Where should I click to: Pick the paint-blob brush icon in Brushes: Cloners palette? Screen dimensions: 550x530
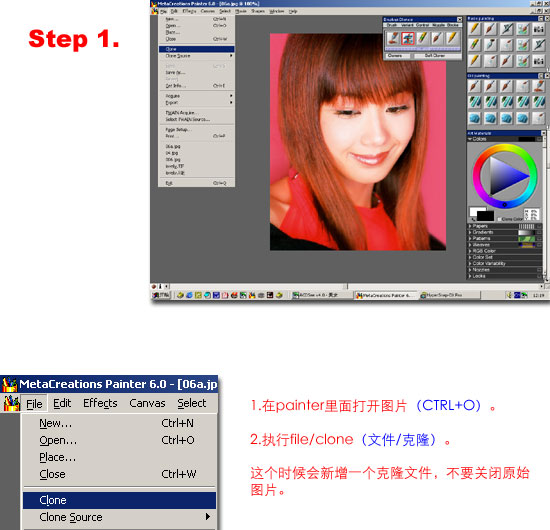pos(393,38)
